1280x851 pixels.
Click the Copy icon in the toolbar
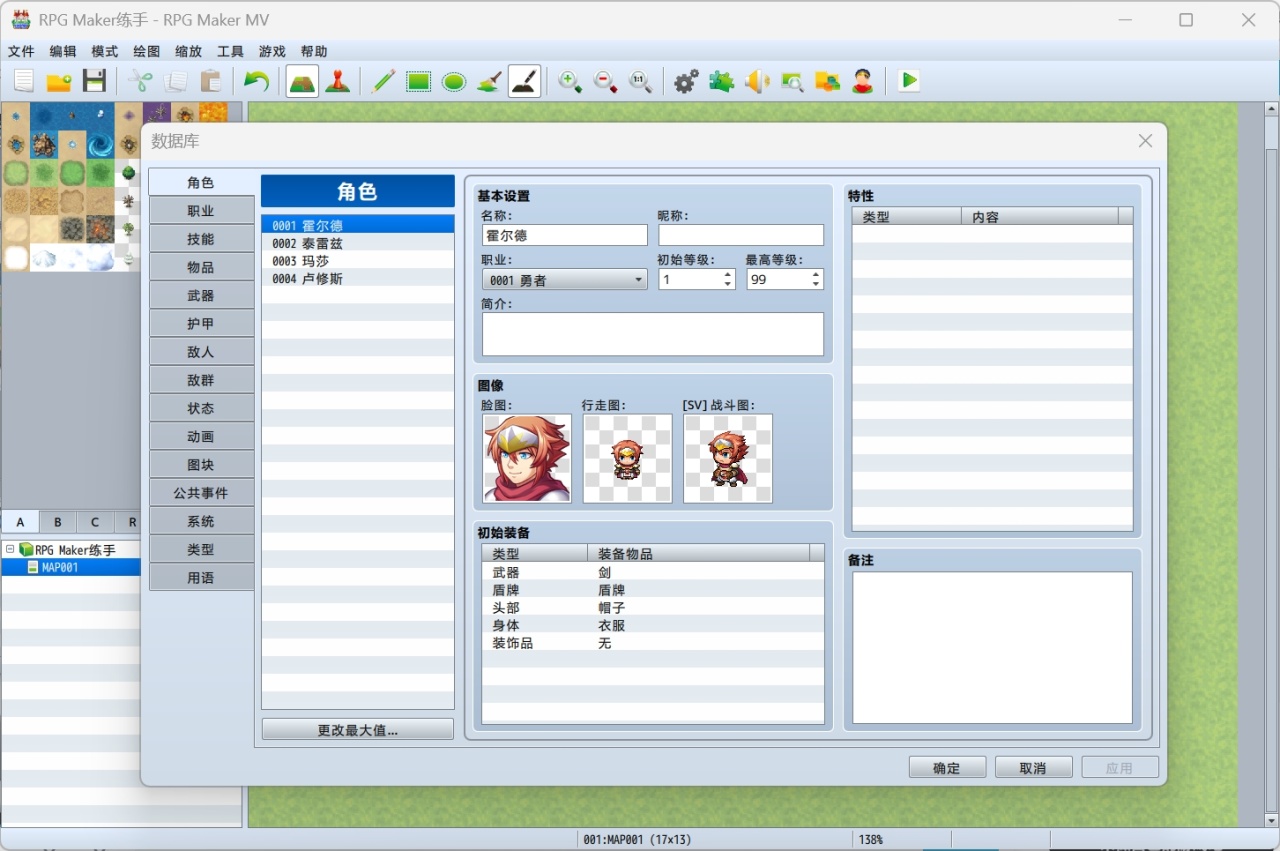tap(176, 81)
